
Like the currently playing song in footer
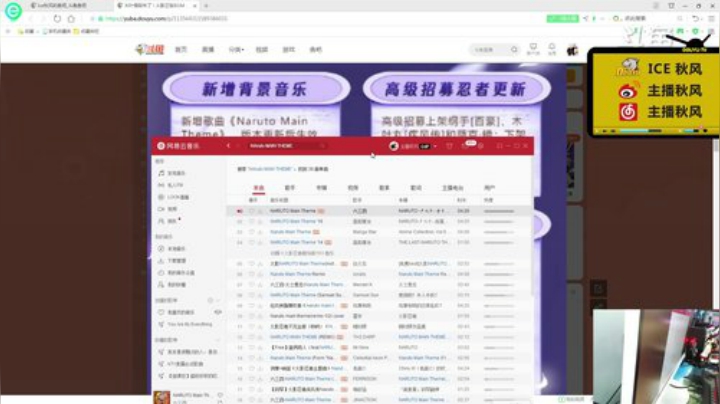[220, 395]
